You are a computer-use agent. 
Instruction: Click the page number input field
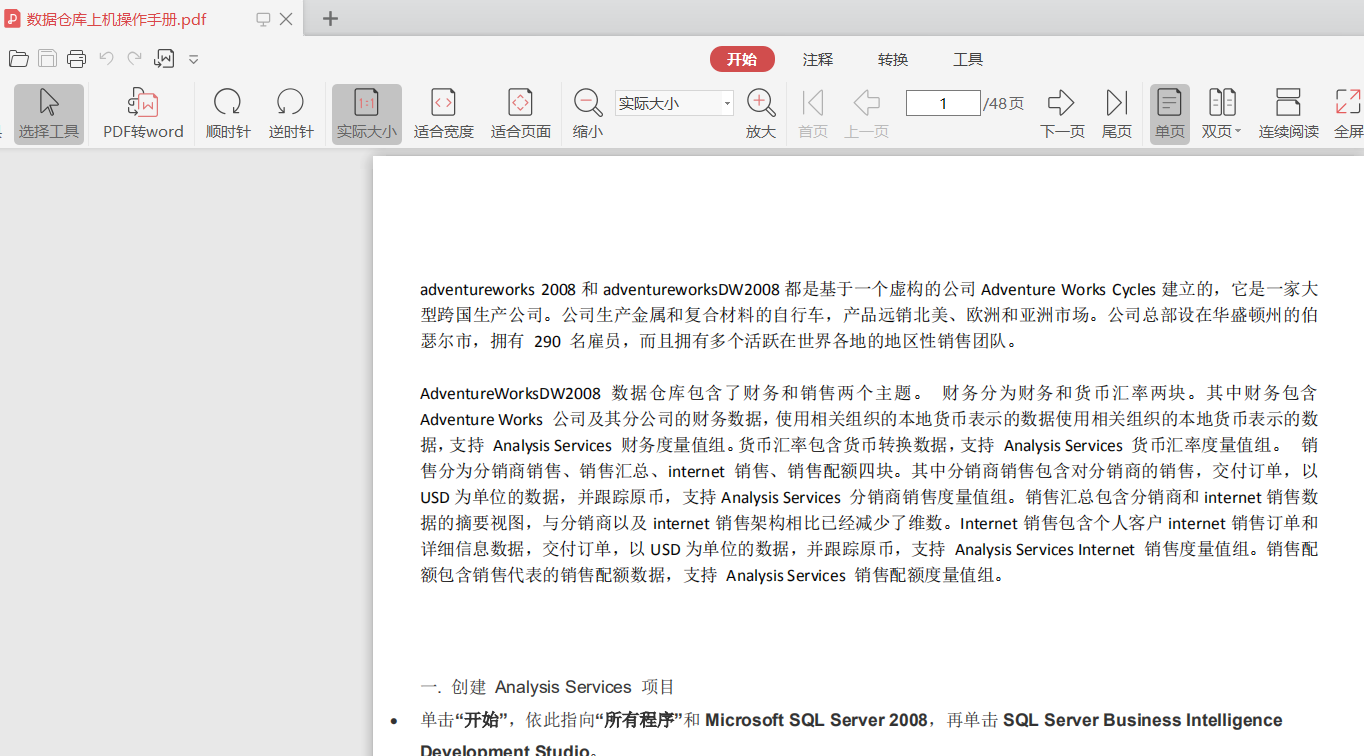(943, 103)
